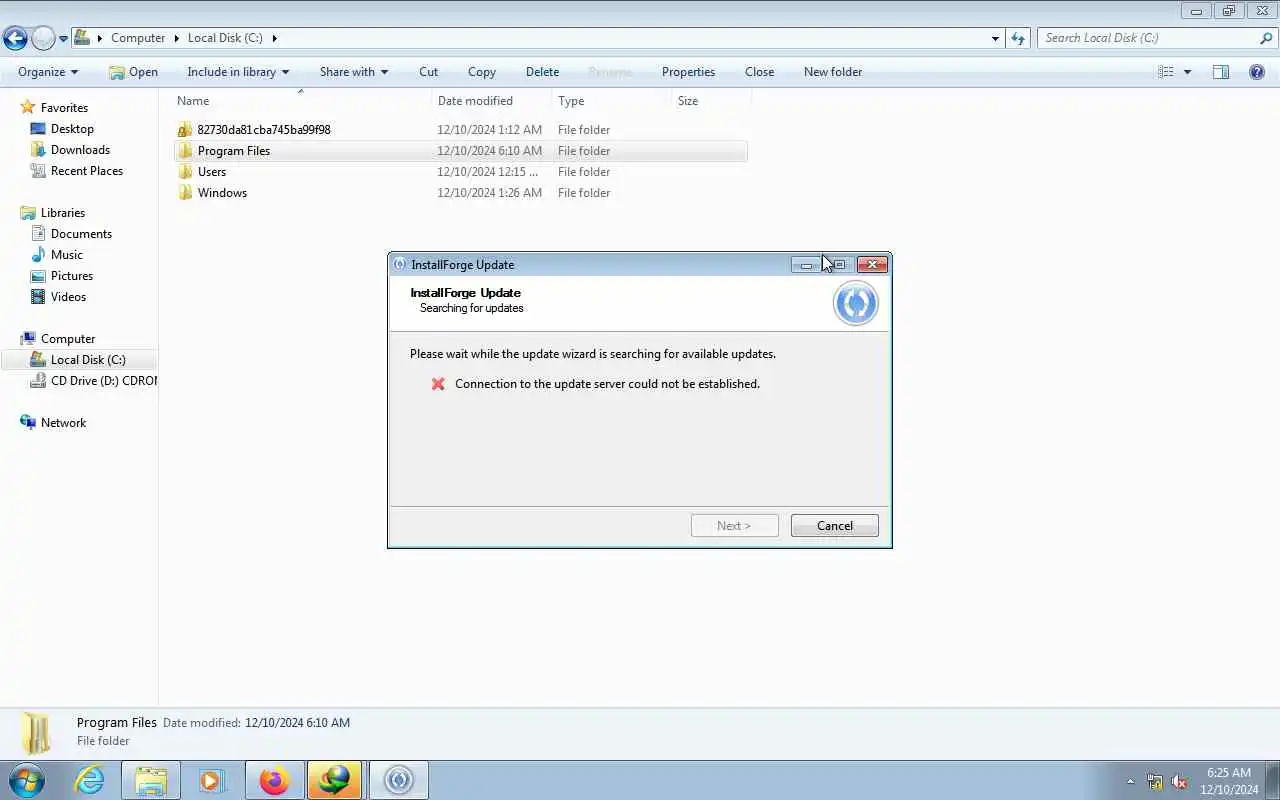This screenshot has height=800, width=1280.
Task: Open Internet Explorer from the taskbar
Action: coord(89,780)
